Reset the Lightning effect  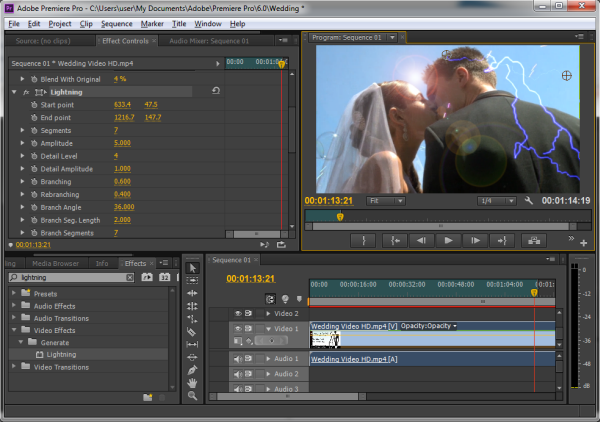pos(216,91)
